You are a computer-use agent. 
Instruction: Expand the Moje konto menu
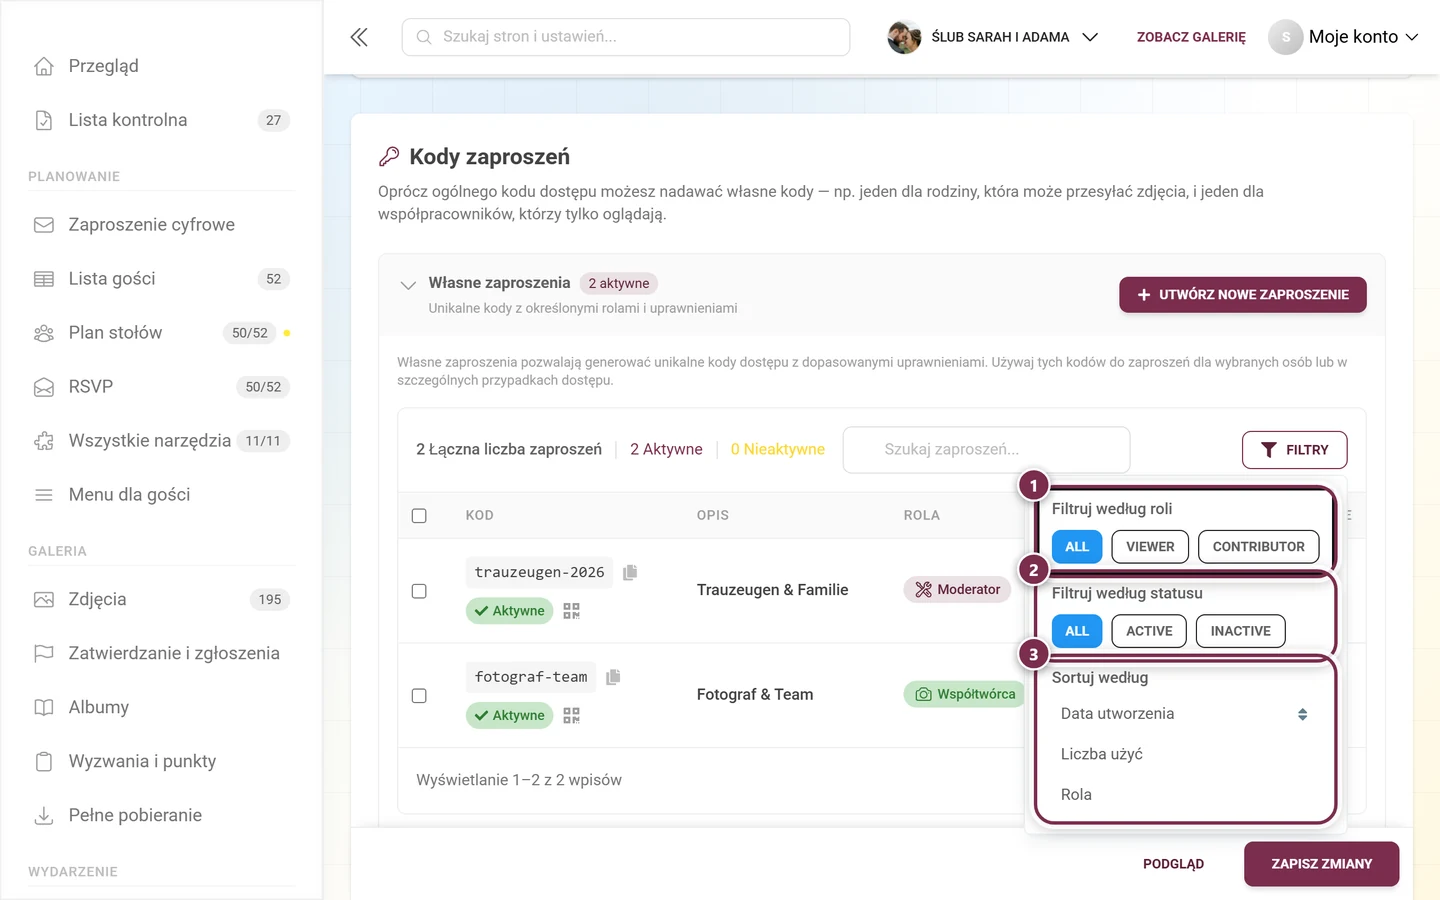point(1344,37)
